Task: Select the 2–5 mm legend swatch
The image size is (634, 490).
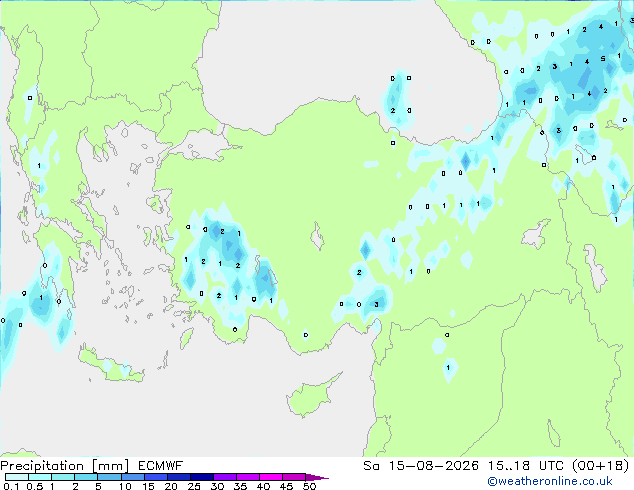Action: coord(86,477)
